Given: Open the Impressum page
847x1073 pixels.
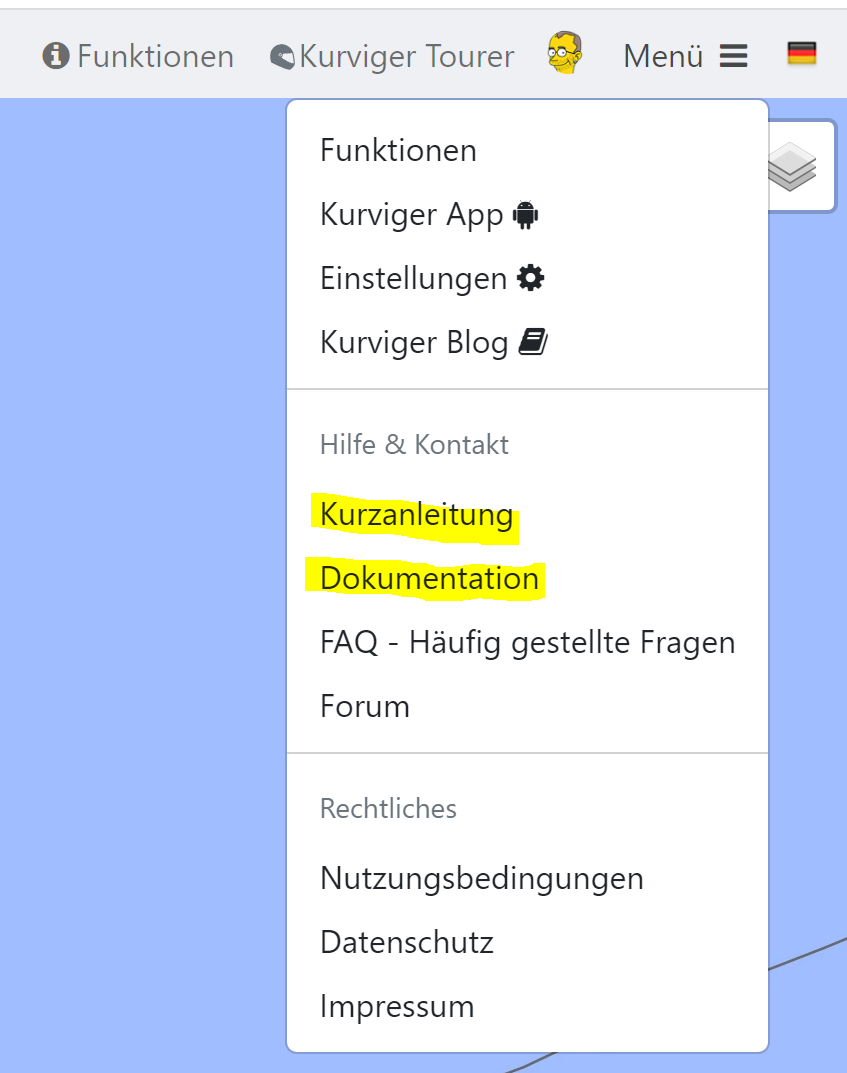Looking at the screenshot, I should 397,1006.
